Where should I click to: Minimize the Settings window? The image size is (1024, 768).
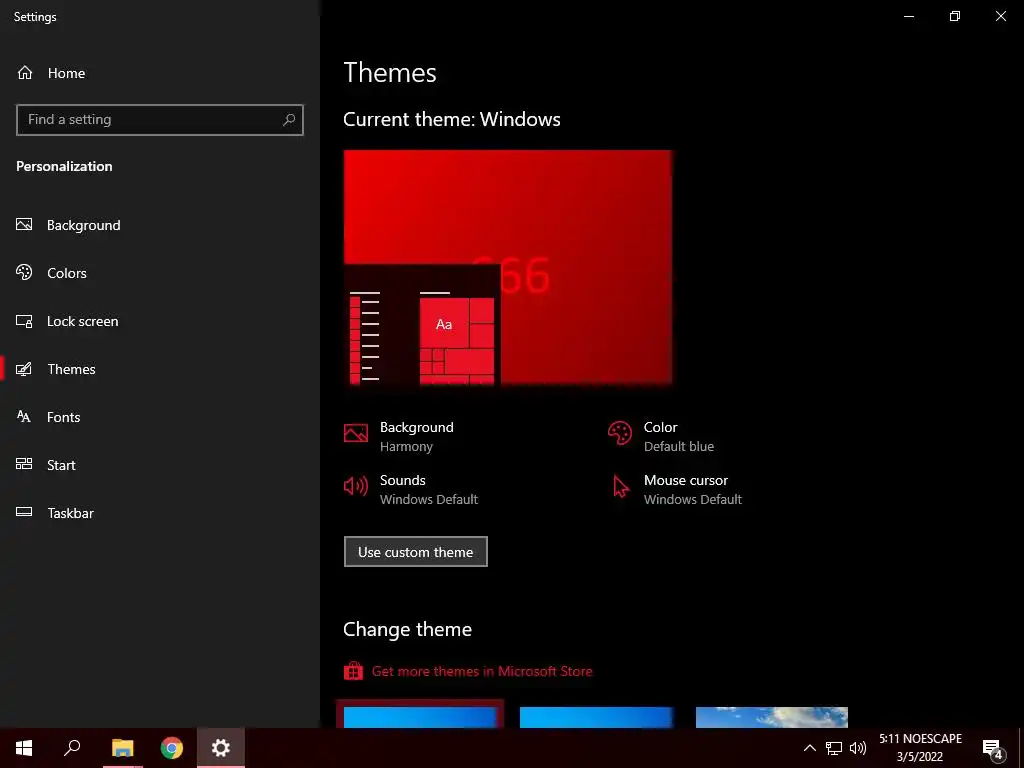[908, 16]
